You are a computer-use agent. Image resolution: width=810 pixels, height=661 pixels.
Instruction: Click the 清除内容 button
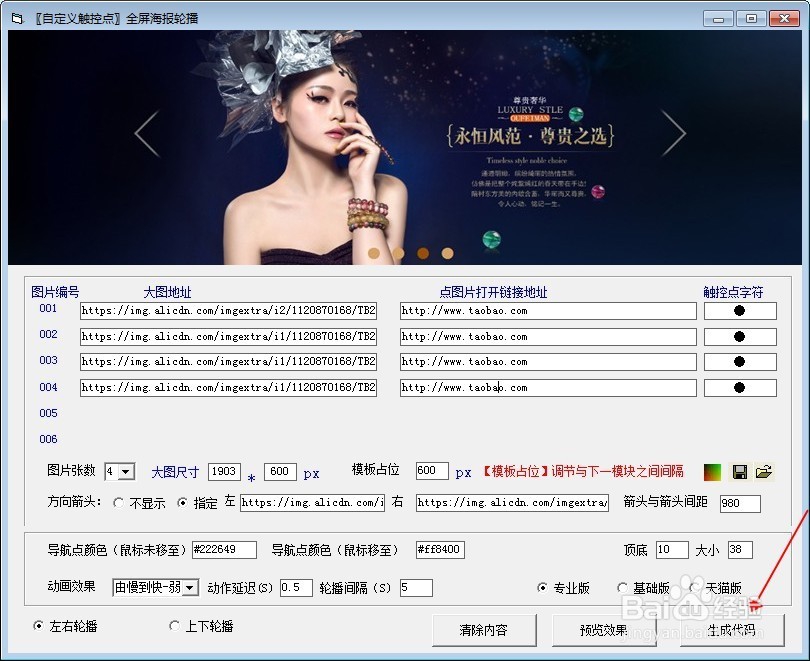[484, 630]
